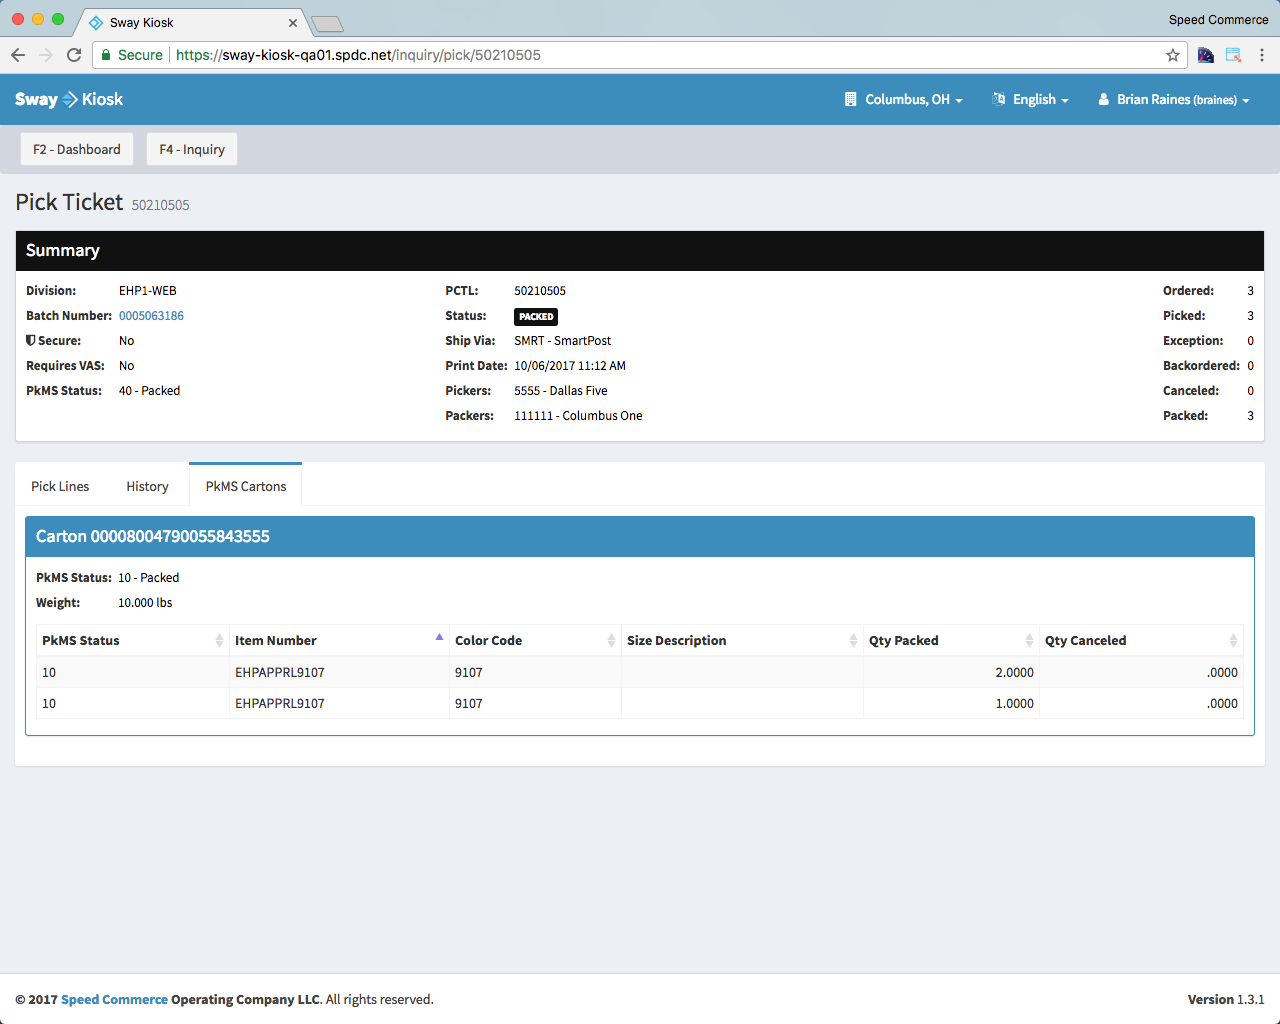
Task: Click the Qty Packed value 1.0000
Action: (x=1014, y=703)
